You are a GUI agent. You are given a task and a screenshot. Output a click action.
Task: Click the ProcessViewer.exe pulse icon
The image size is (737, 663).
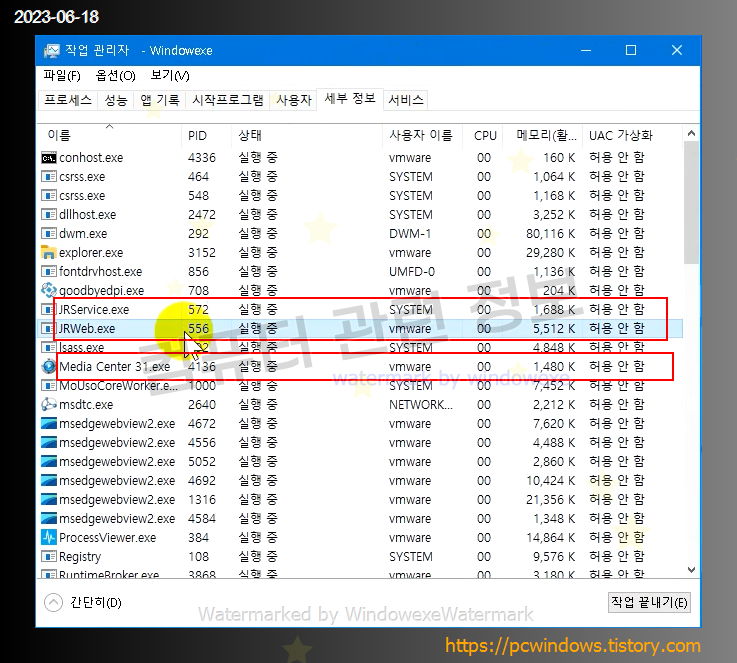coord(49,538)
